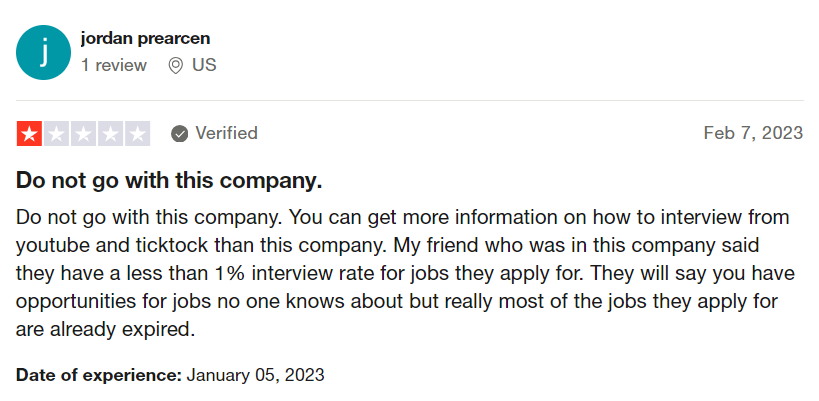Click the location pin icon
The height and width of the screenshot is (401, 819).
point(176,66)
